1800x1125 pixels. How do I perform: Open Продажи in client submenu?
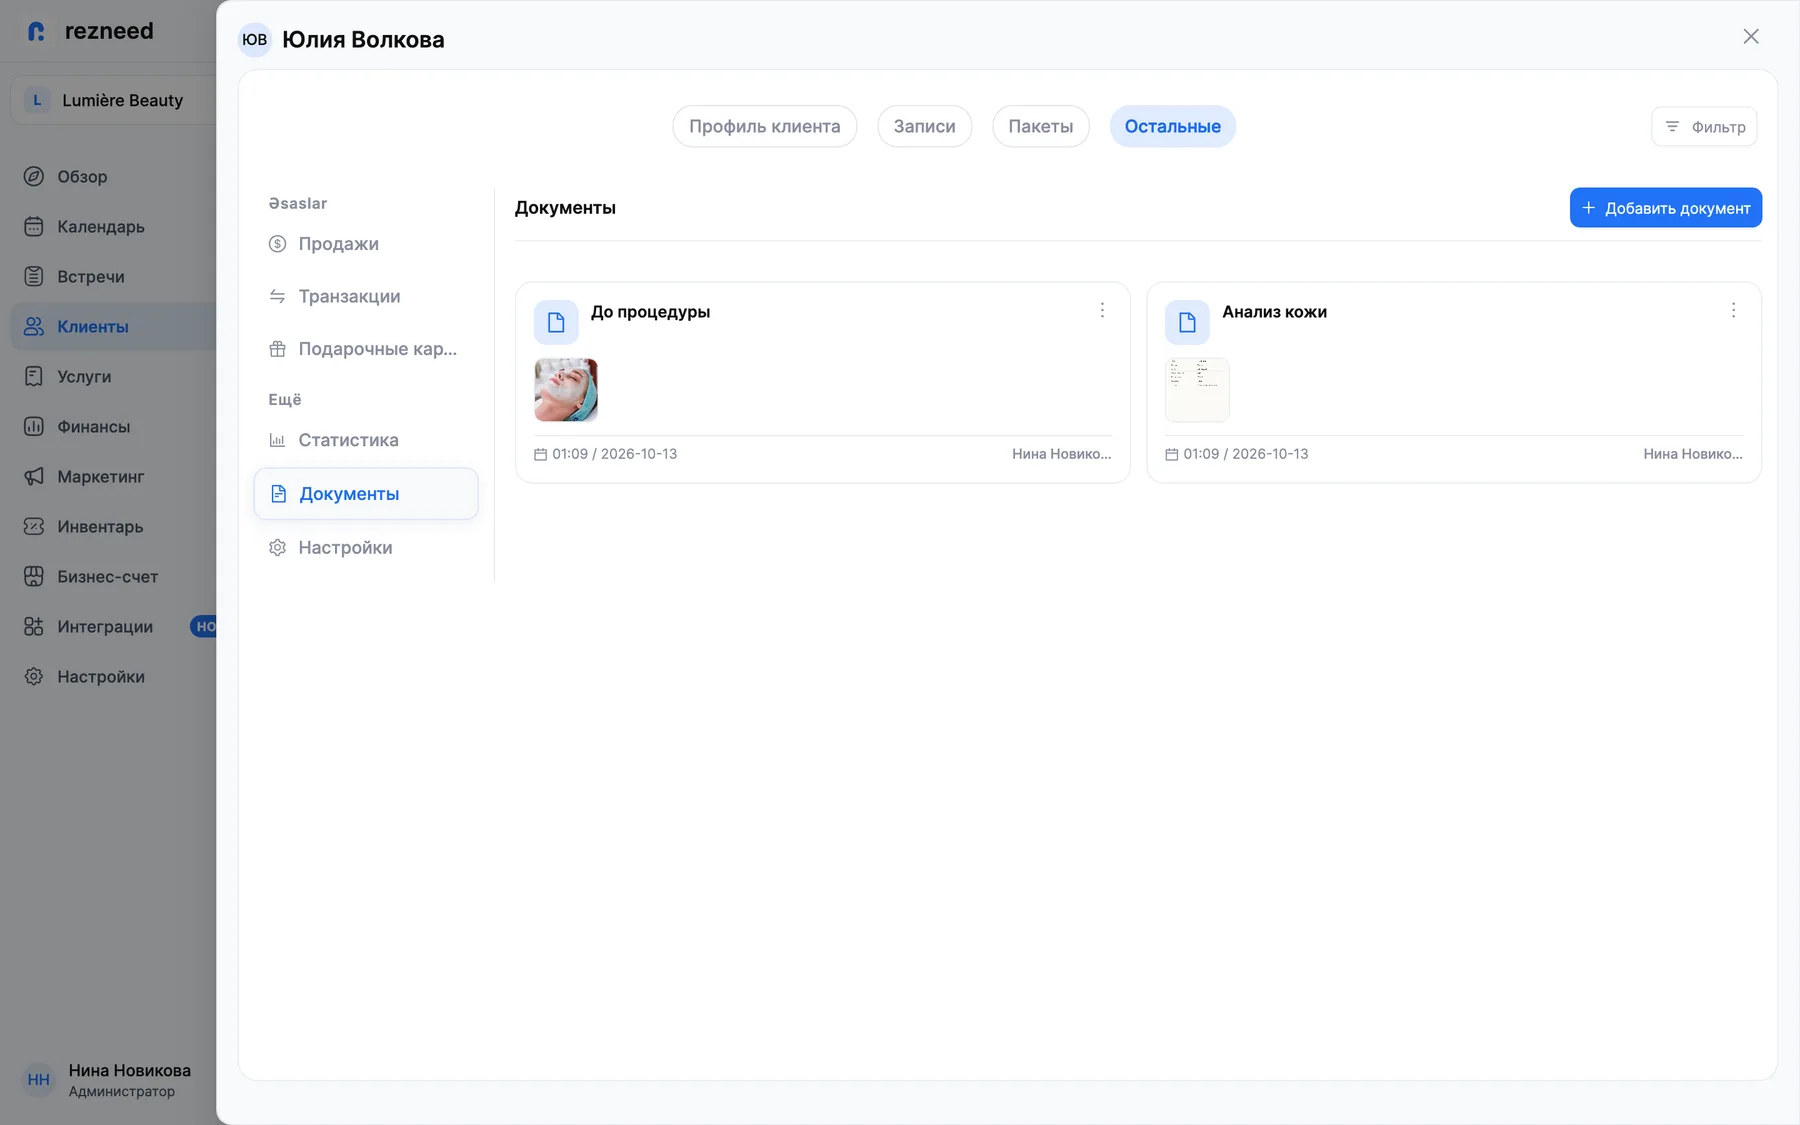click(366, 244)
